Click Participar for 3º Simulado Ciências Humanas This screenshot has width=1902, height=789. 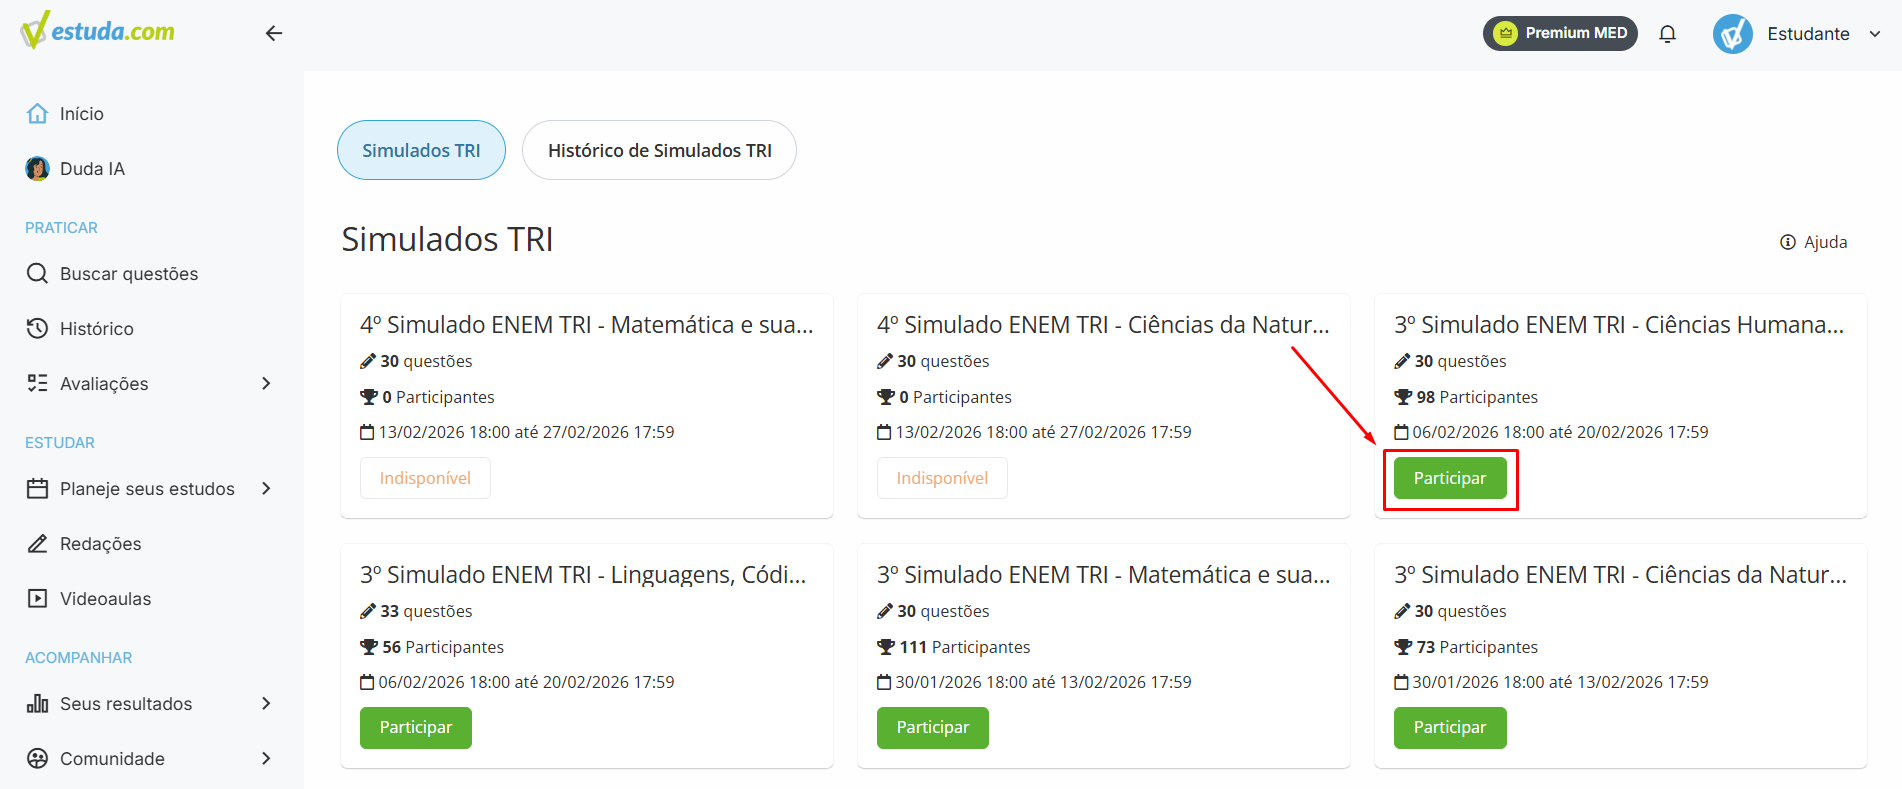1450,478
